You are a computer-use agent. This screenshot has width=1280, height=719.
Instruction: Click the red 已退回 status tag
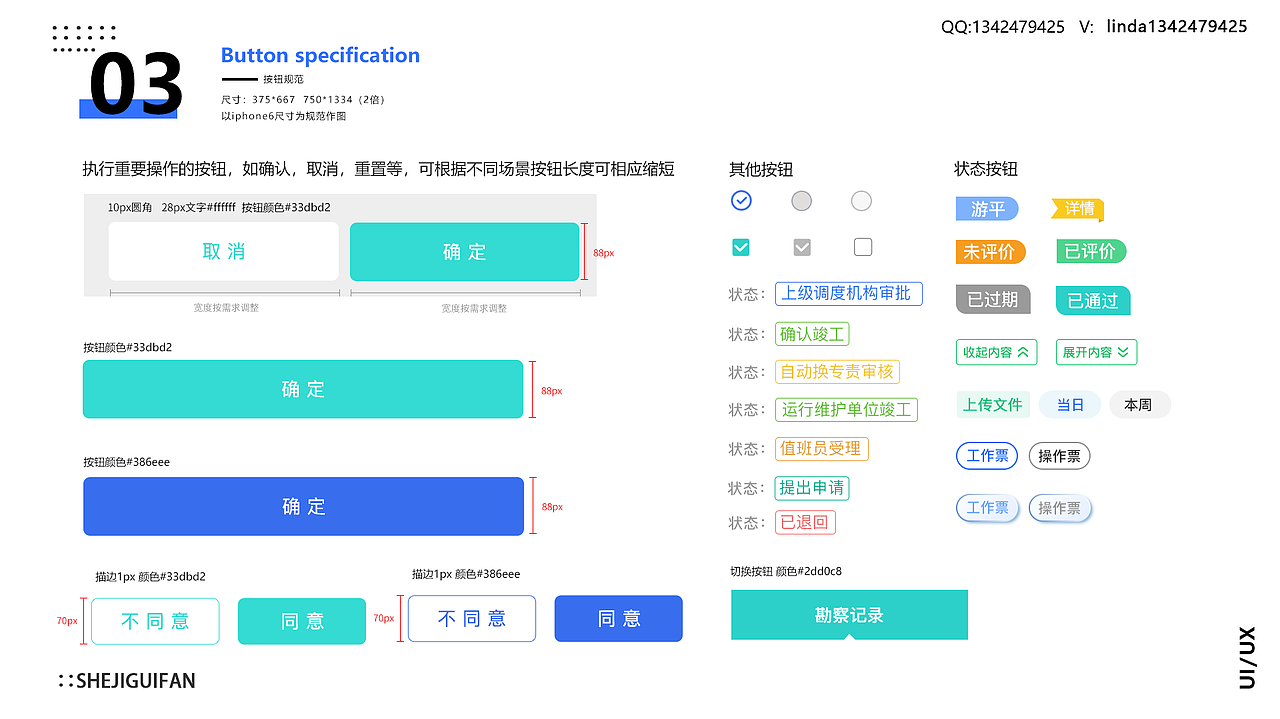pyautogui.click(x=805, y=522)
